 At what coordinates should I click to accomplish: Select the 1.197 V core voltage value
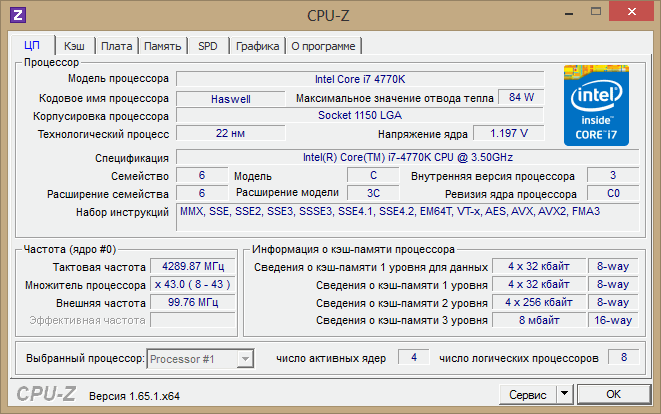[x=509, y=133]
